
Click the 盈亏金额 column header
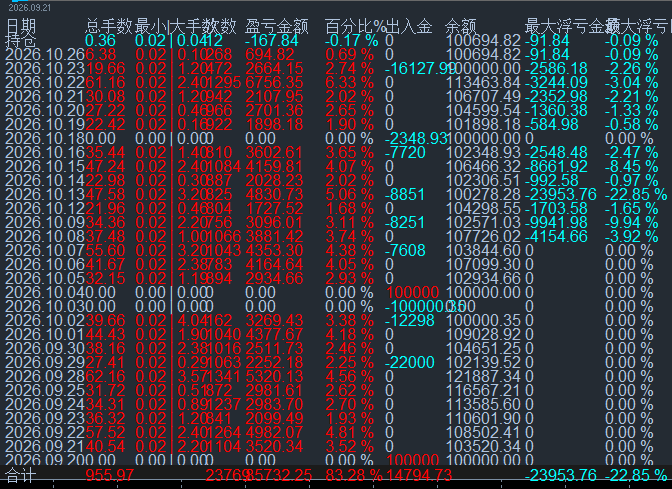[277, 27]
